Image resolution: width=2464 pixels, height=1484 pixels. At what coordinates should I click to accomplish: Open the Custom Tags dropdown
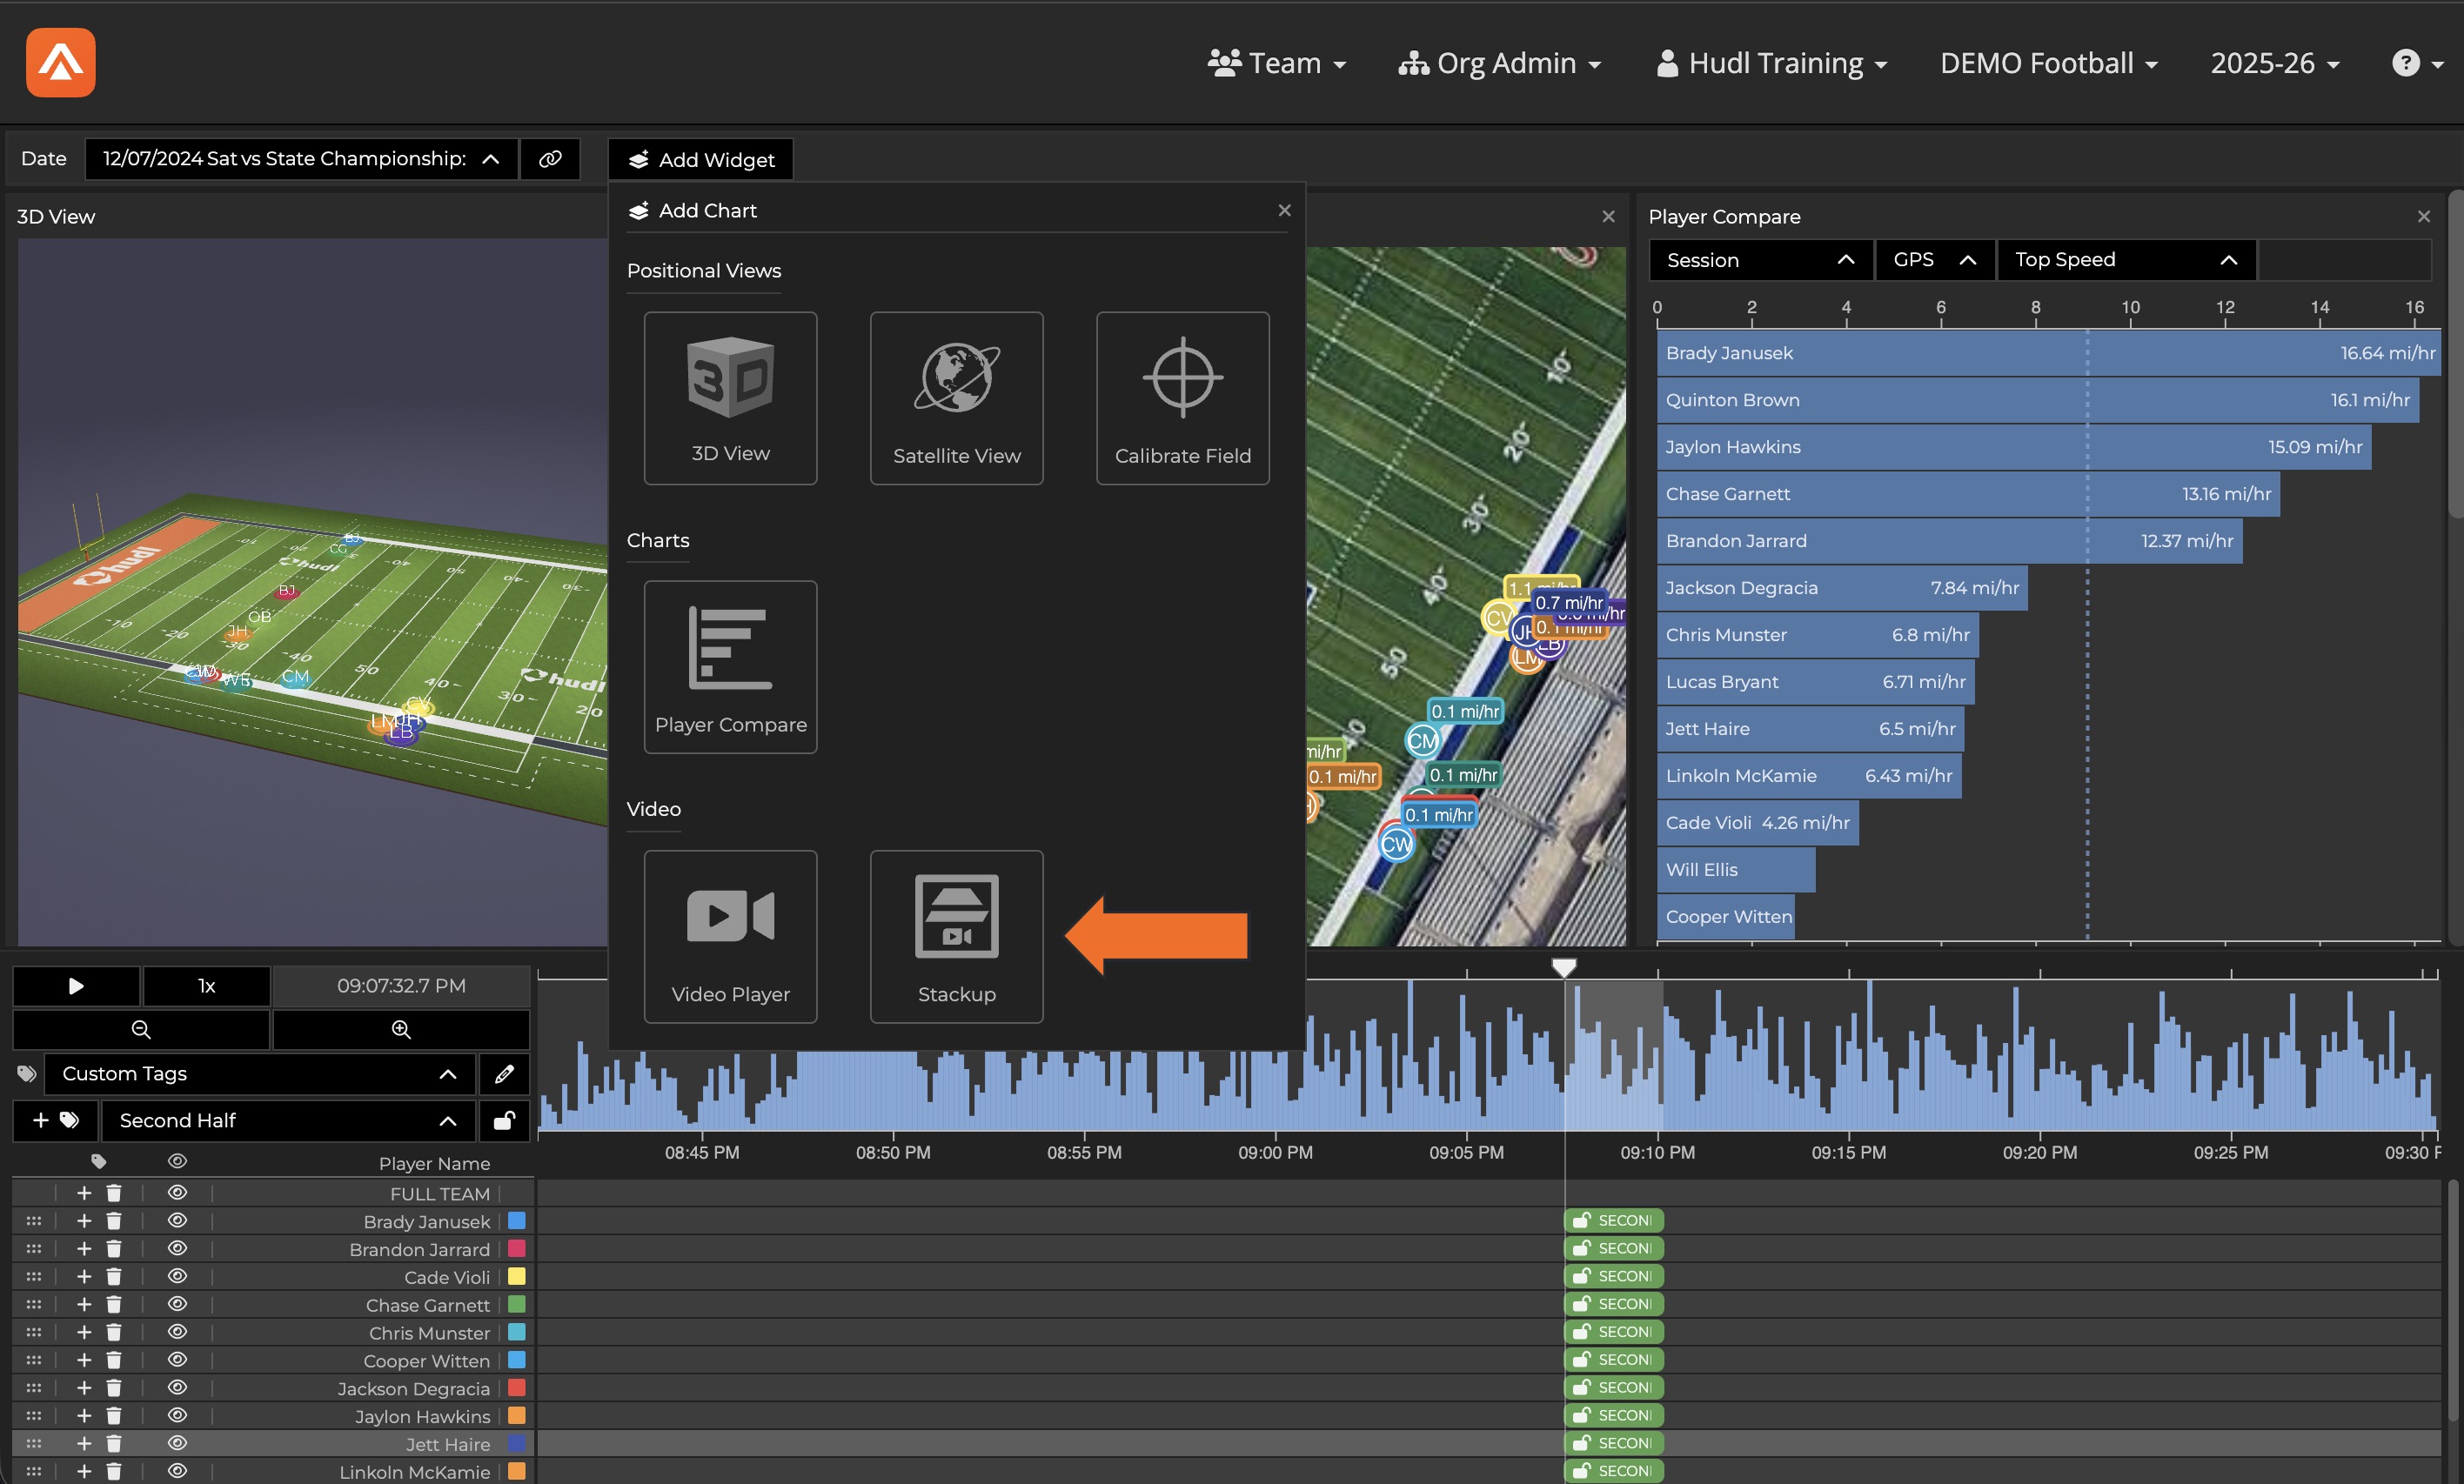pyautogui.click(x=260, y=1074)
